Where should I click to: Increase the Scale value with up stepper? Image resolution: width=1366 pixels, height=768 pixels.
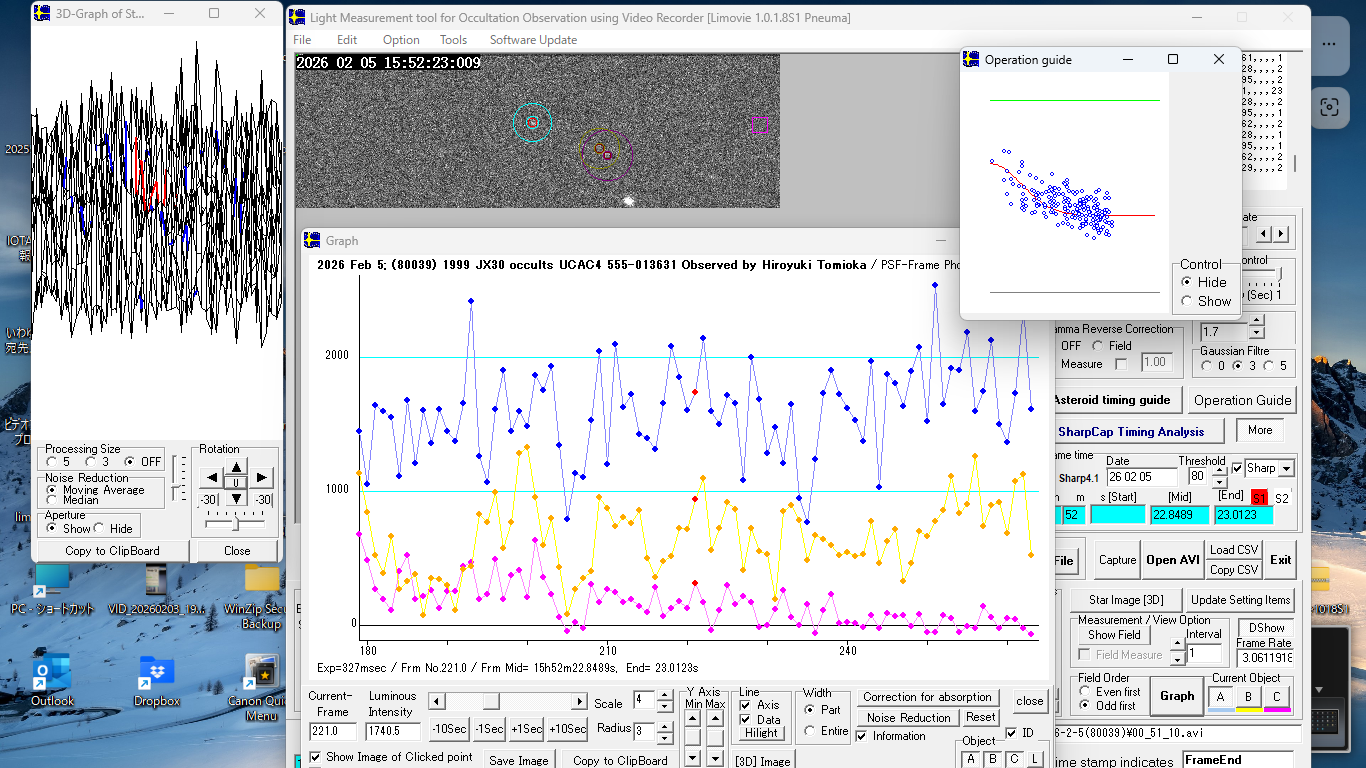(664, 695)
